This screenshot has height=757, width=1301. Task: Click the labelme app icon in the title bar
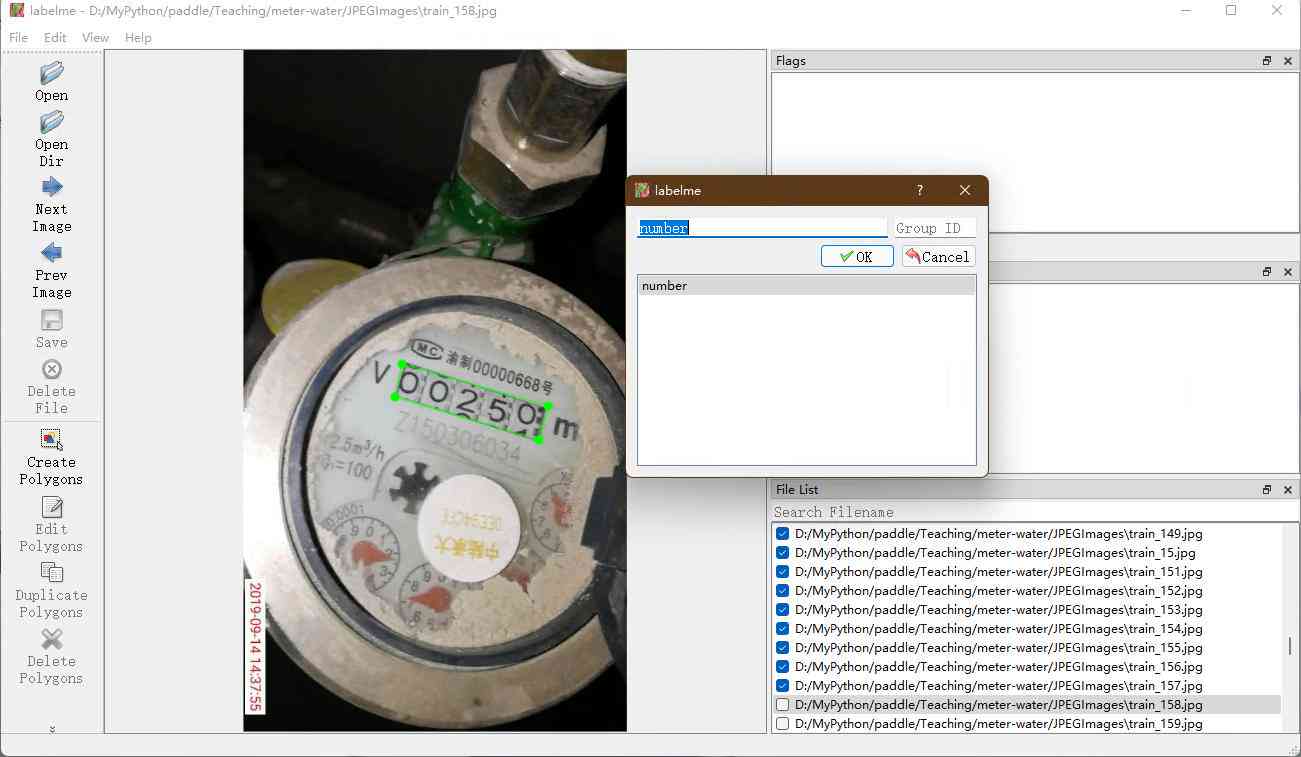coord(17,11)
